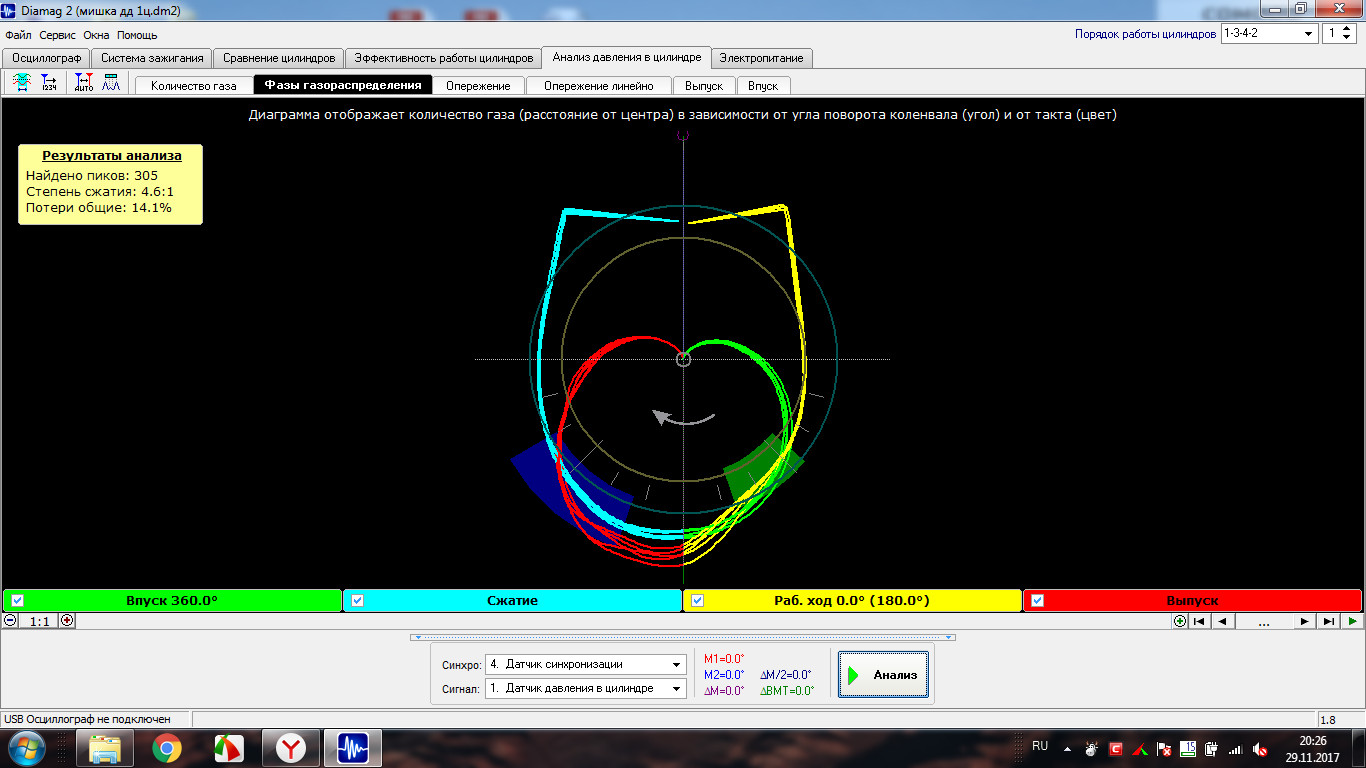
Task: Step to the next record arrow
Action: 1304,621
